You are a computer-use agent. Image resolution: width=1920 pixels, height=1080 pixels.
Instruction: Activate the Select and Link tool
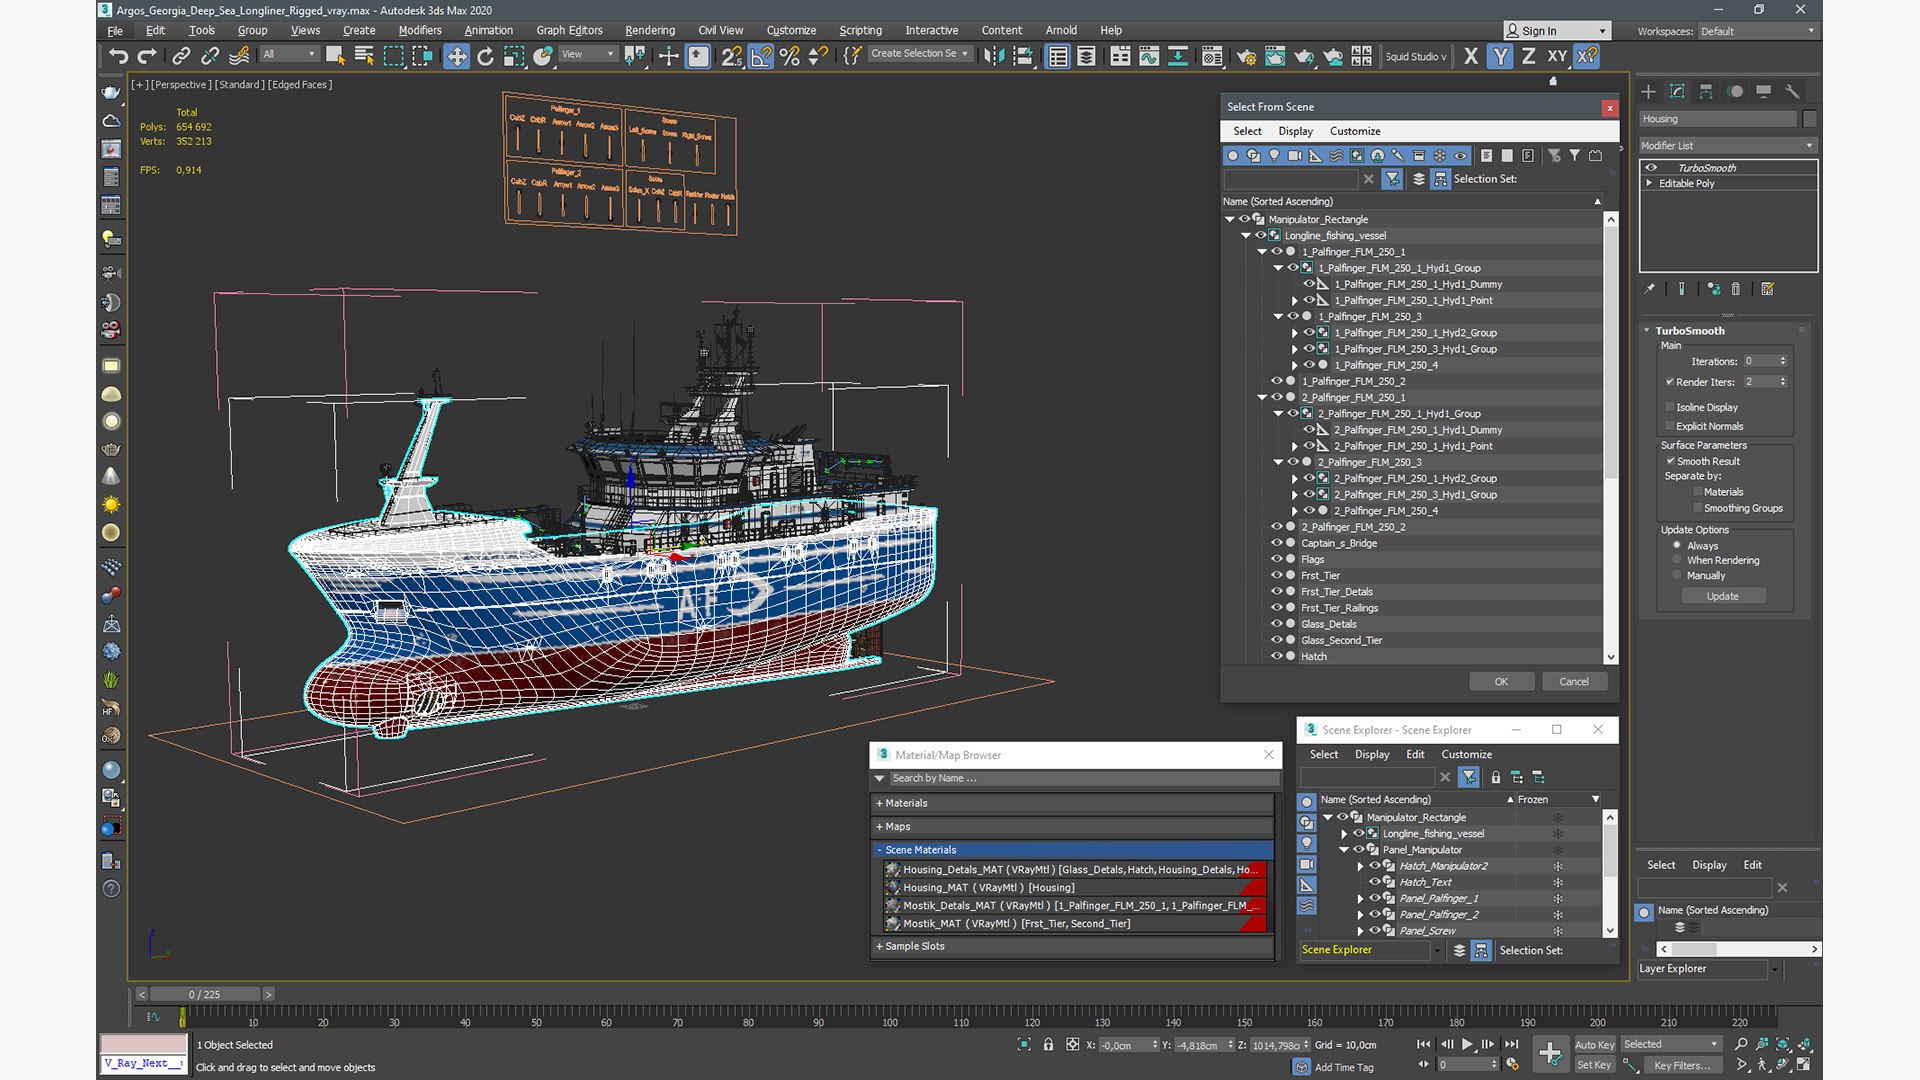[181, 56]
